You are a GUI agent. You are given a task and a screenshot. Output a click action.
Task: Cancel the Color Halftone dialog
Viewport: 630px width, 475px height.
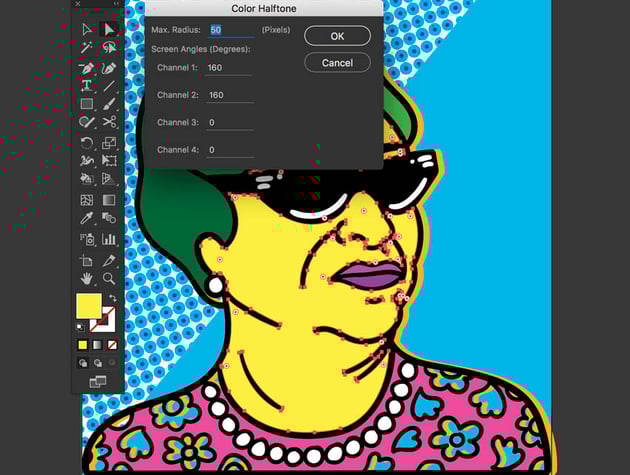338,63
